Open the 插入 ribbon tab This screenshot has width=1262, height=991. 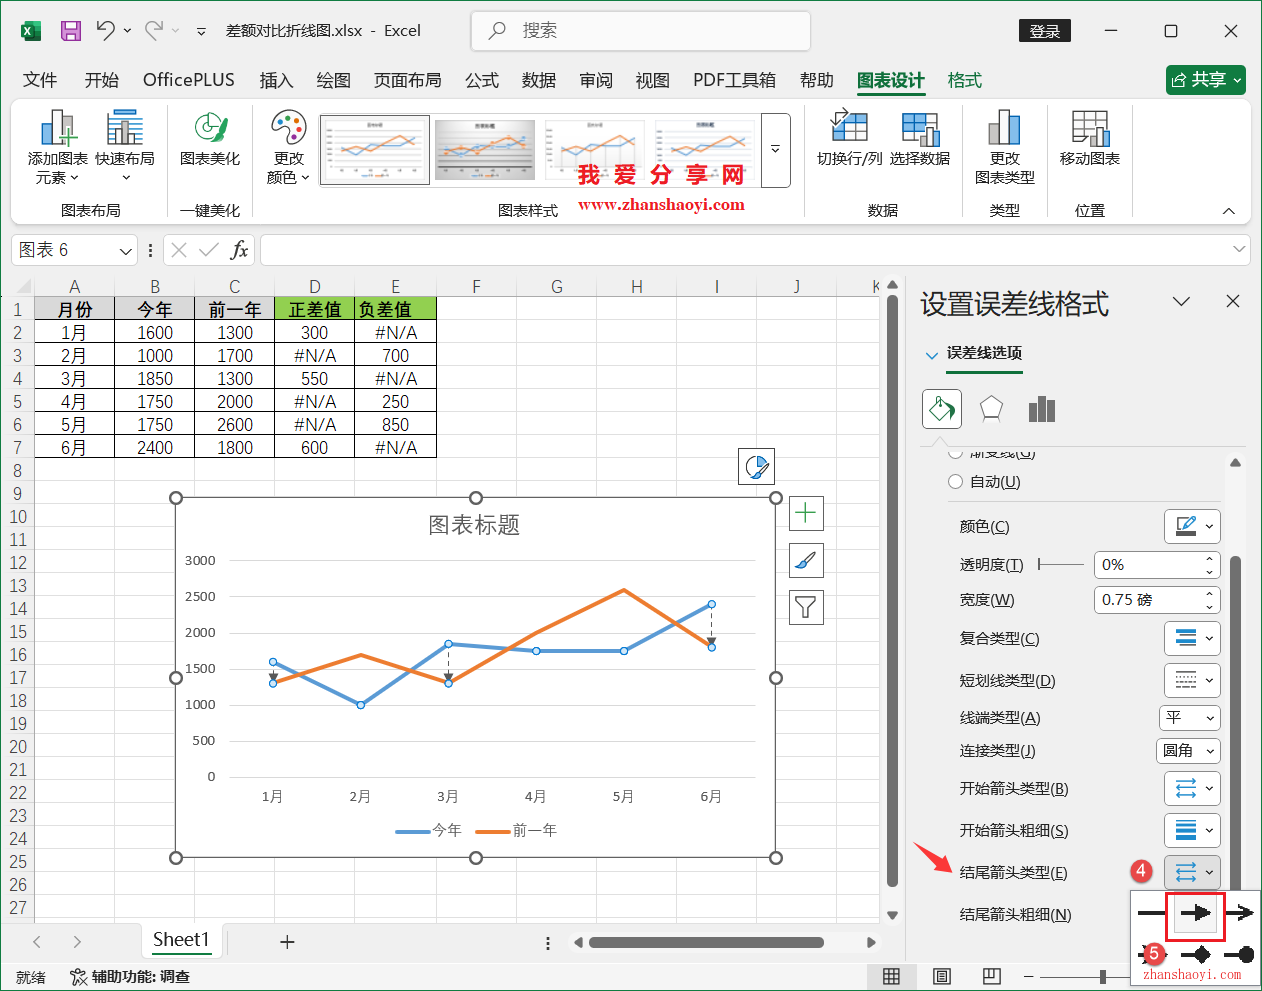pos(276,80)
